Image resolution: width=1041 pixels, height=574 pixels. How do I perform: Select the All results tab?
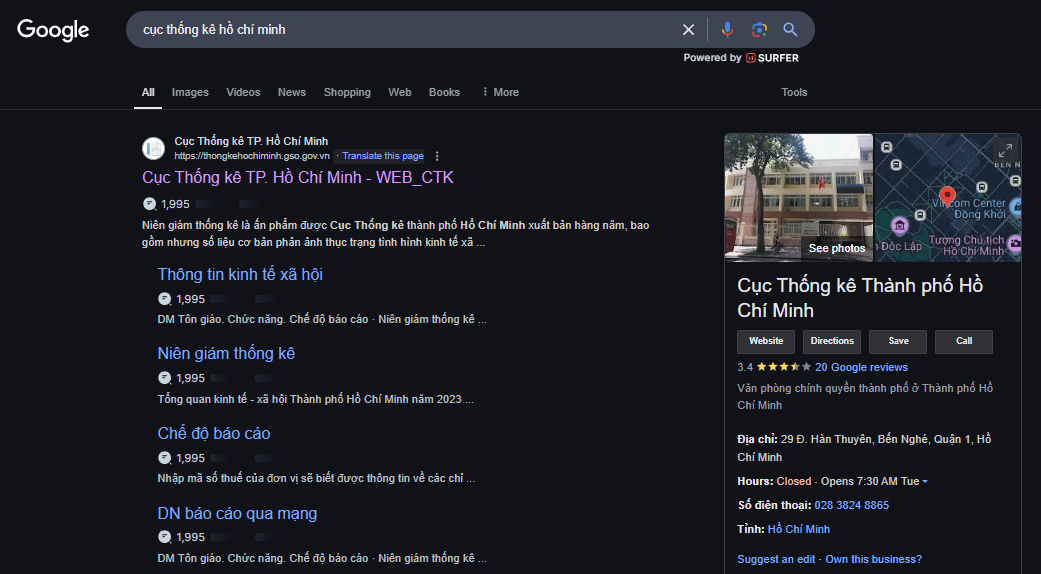148,92
